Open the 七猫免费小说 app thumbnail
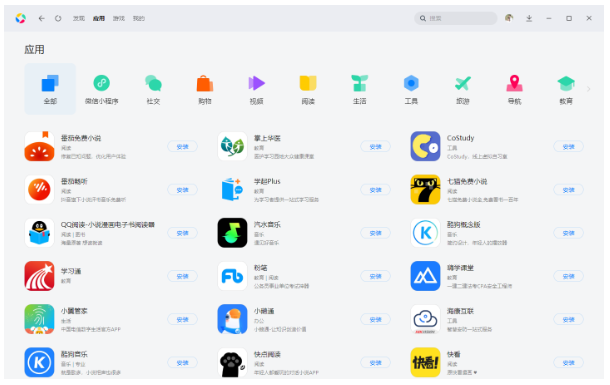 click(425, 189)
